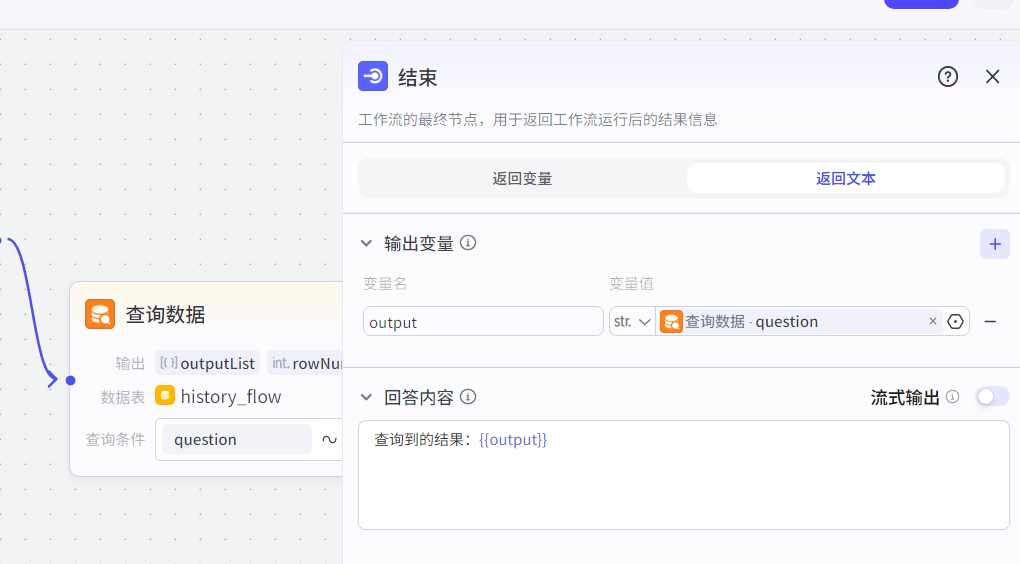Image resolution: width=1020 pixels, height=564 pixels.
Task: Clear the 查询数据 question reference
Action: click(933, 321)
